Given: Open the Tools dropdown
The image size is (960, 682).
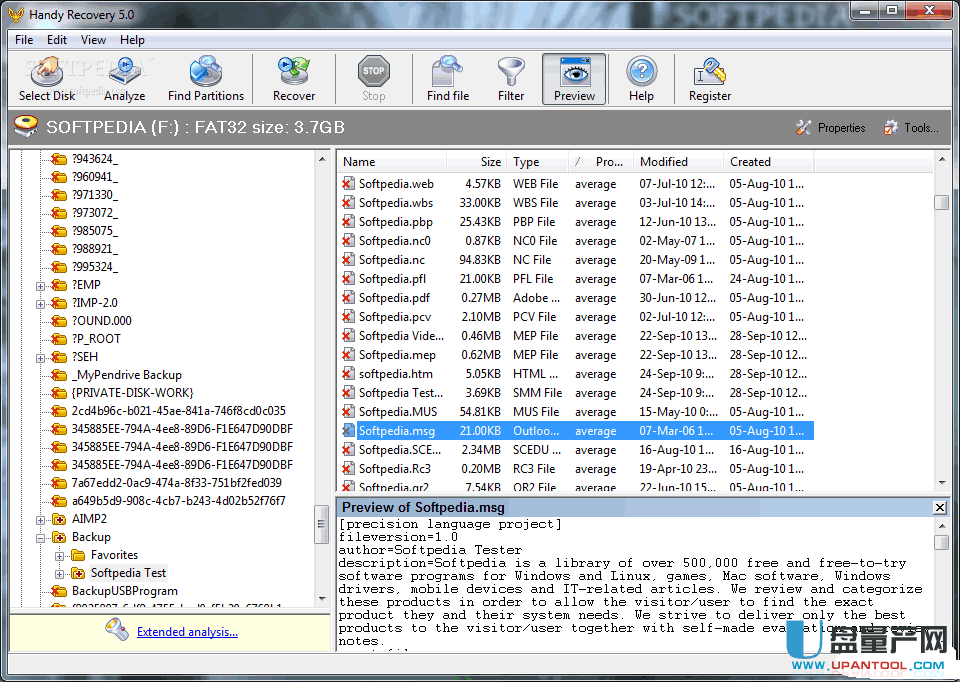Looking at the screenshot, I should pos(911,128).
